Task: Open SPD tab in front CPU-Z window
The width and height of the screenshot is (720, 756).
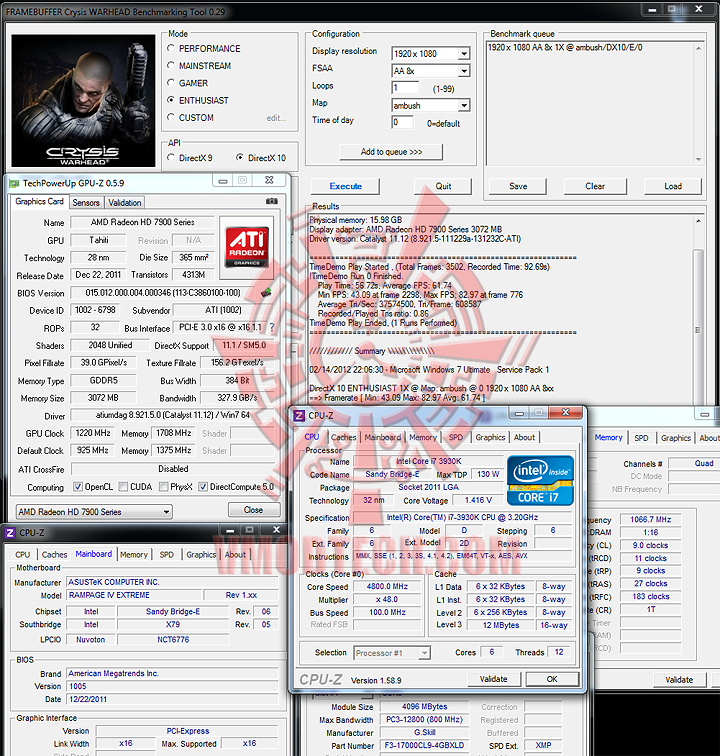Action: click(x=456, y=437)
